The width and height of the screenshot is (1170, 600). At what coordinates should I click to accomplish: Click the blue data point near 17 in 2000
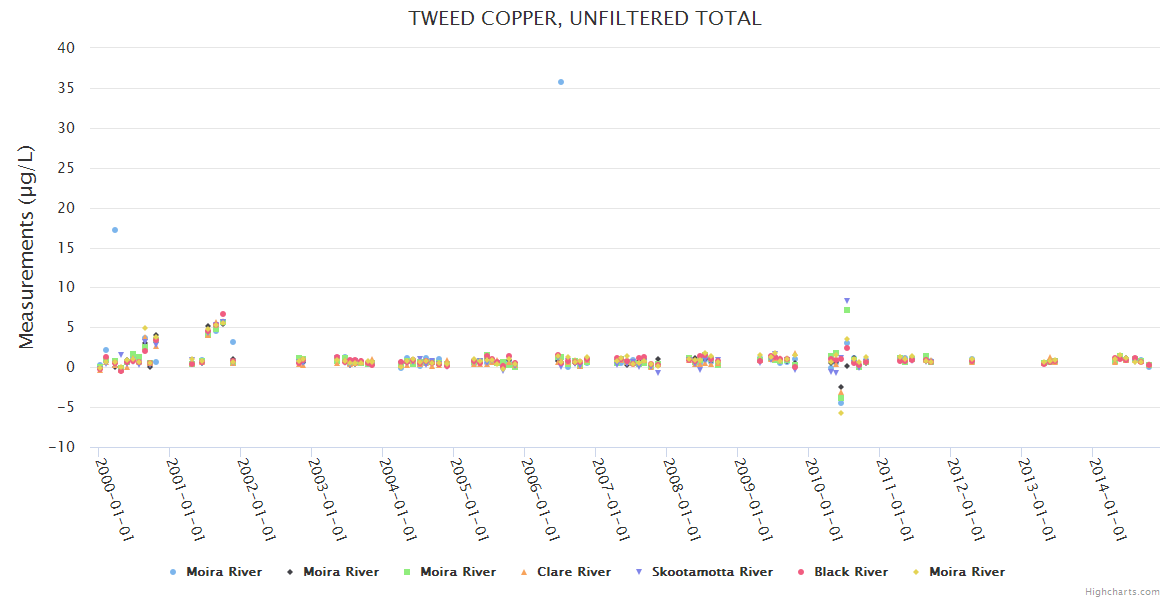tap(115, 230)
